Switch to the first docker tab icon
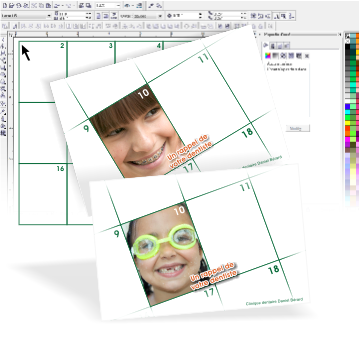The width and height of the screenshot is (360, 360). coord(272,45)
